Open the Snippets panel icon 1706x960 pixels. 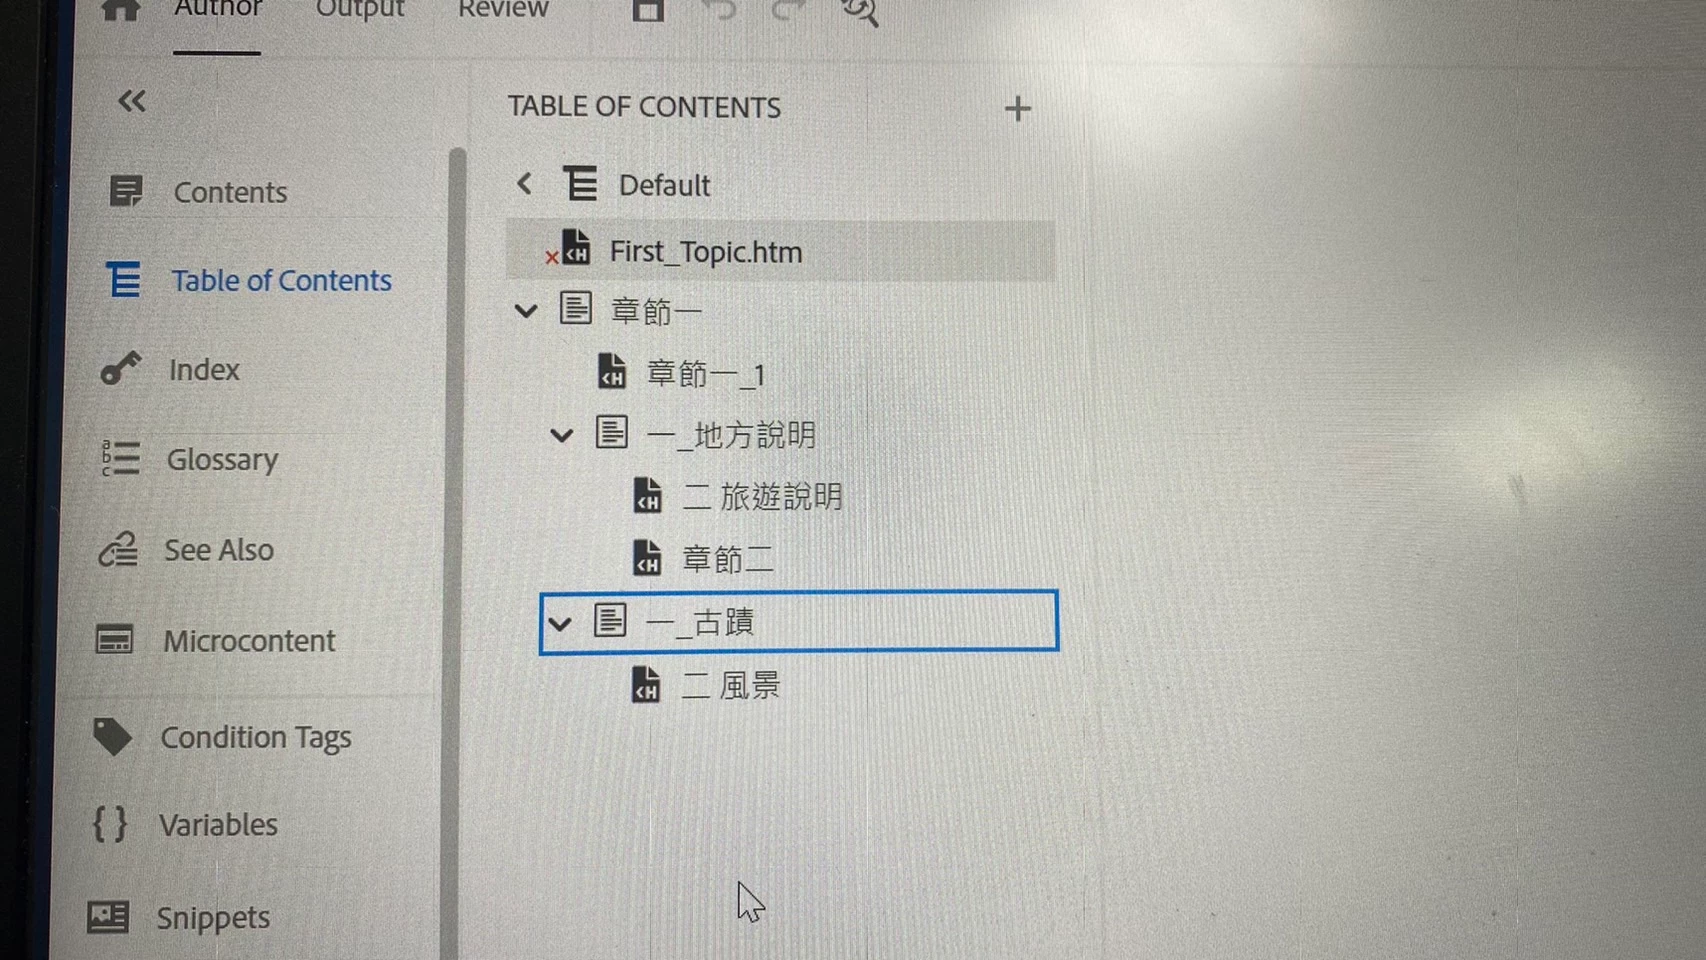coord(108,916)
